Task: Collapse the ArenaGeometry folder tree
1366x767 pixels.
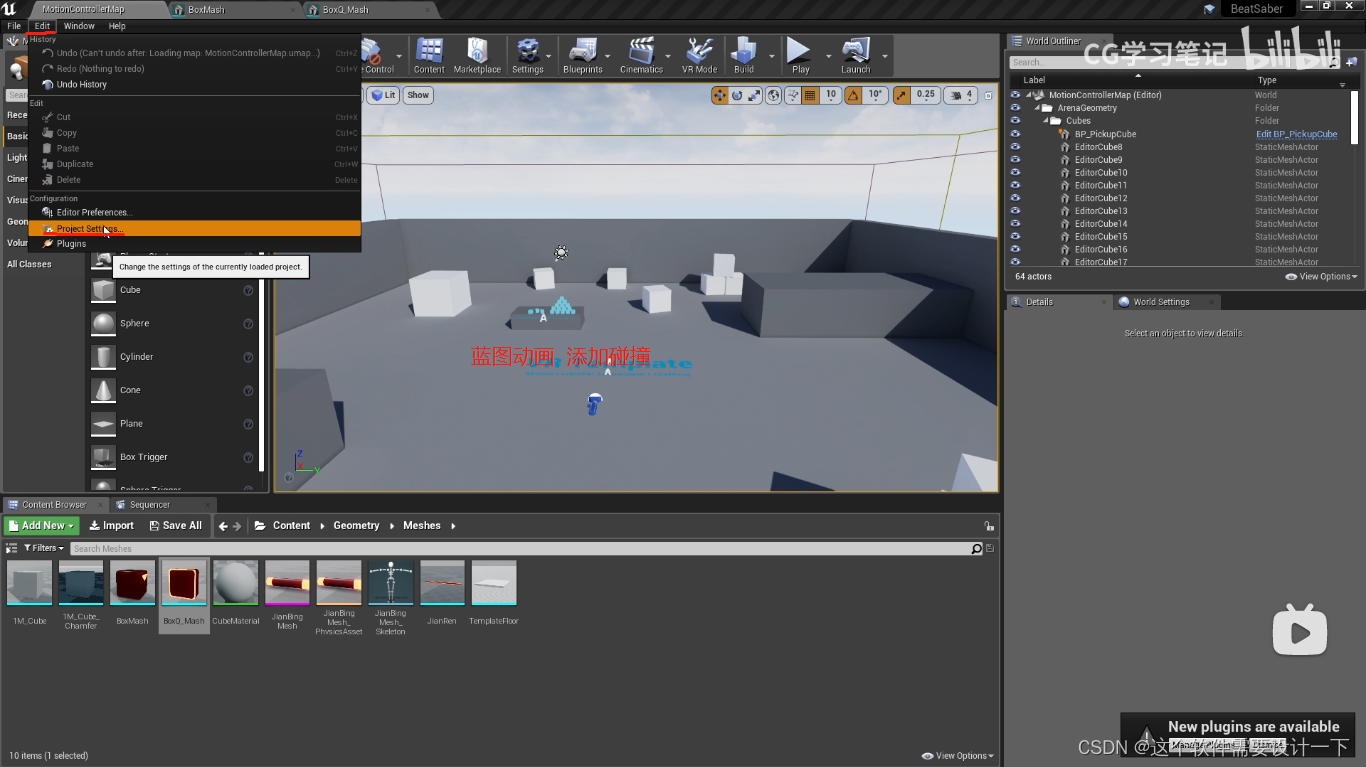Action: point(1037,108)
